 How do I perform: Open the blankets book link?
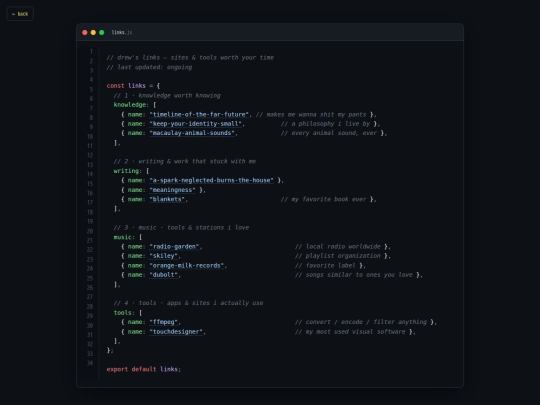167,199
